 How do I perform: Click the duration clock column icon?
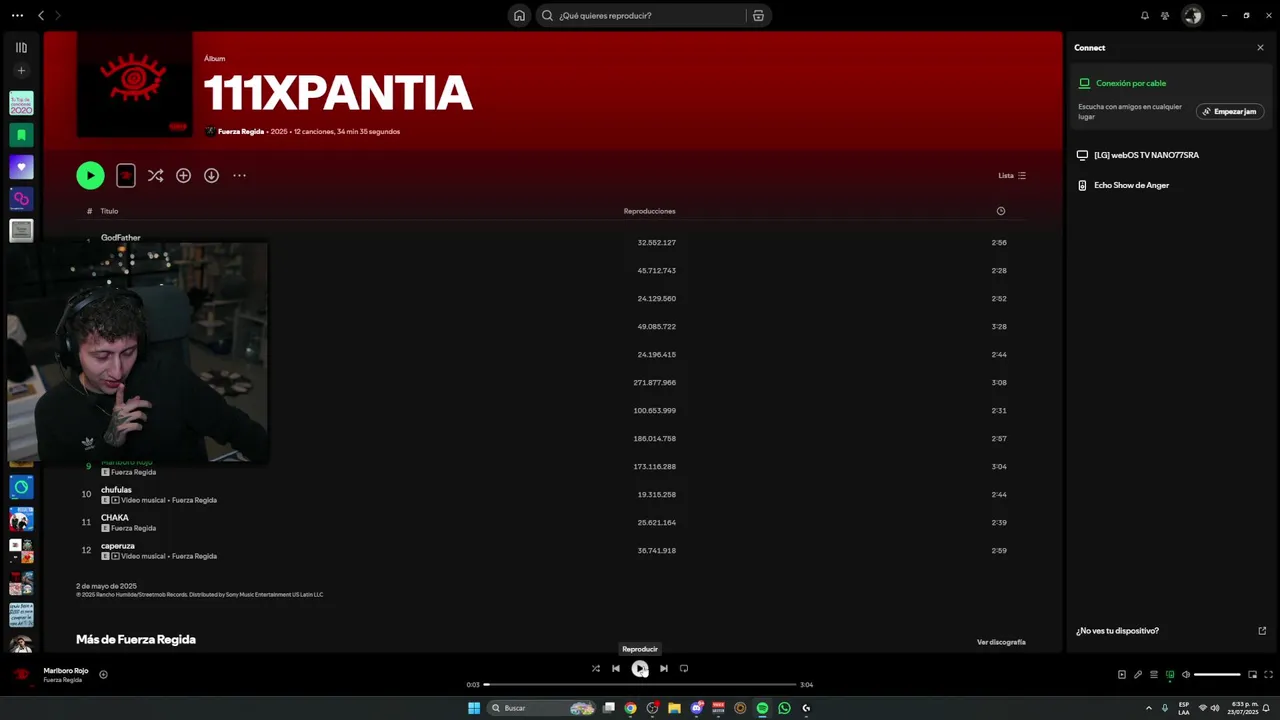(1001, 211)
